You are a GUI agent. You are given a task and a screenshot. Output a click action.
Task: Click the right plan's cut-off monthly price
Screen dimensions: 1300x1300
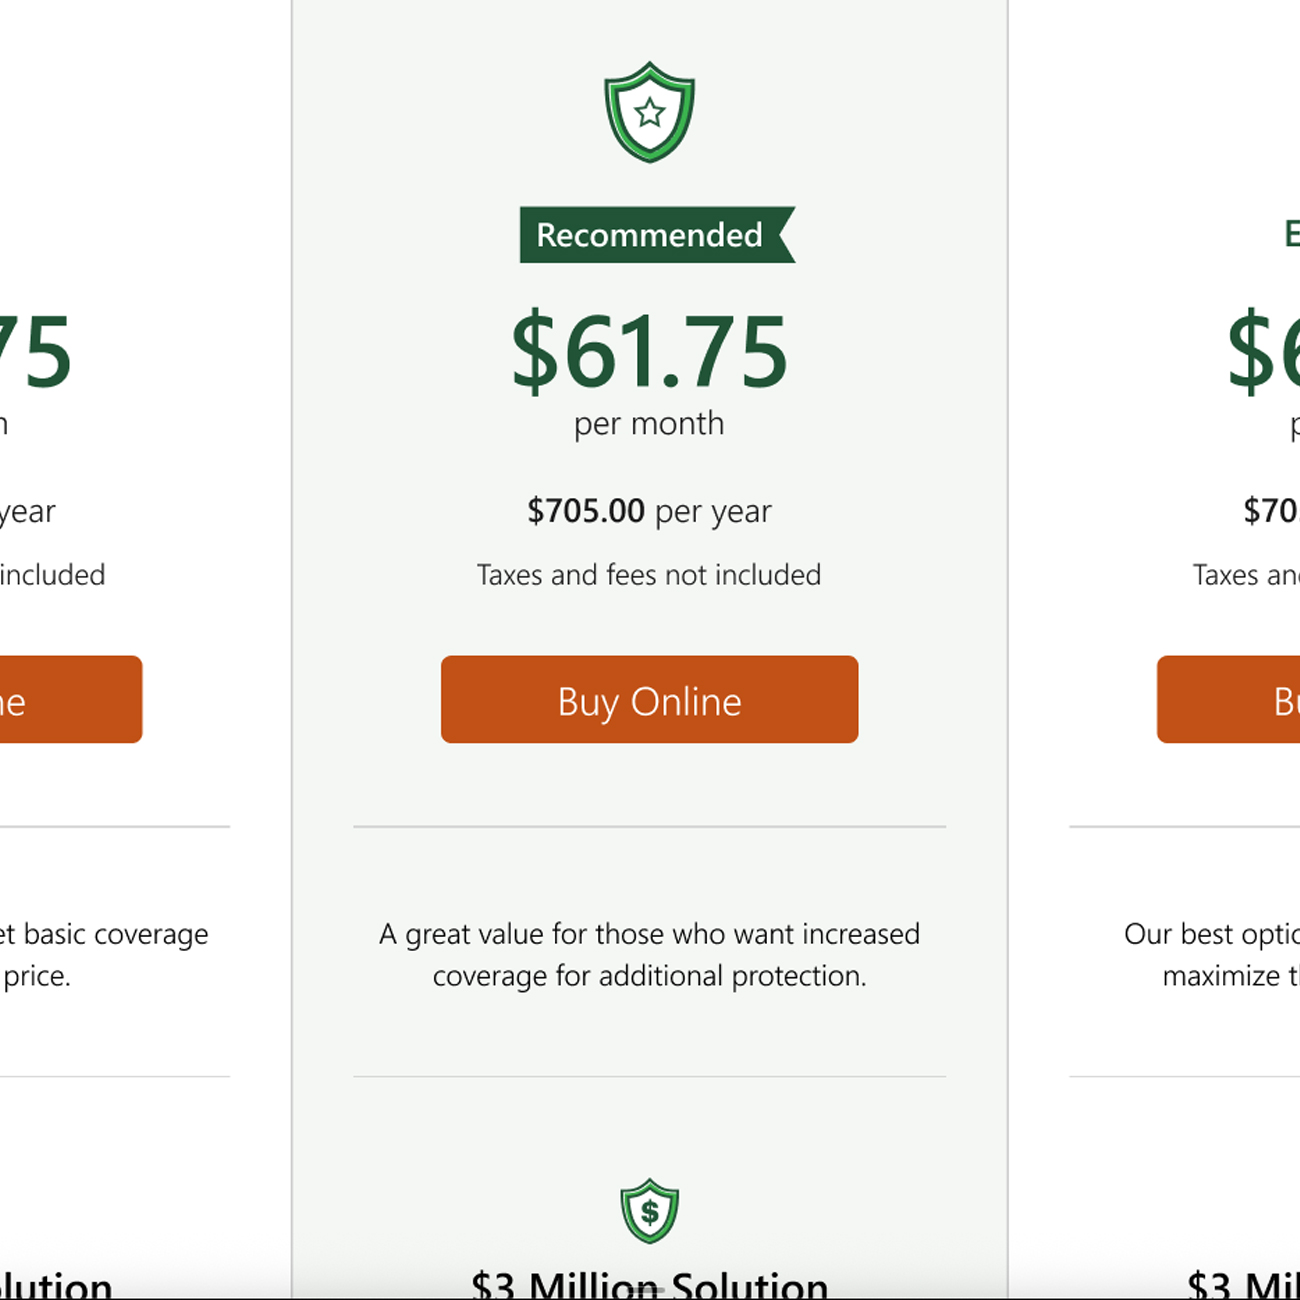(x=1263, y=352)
